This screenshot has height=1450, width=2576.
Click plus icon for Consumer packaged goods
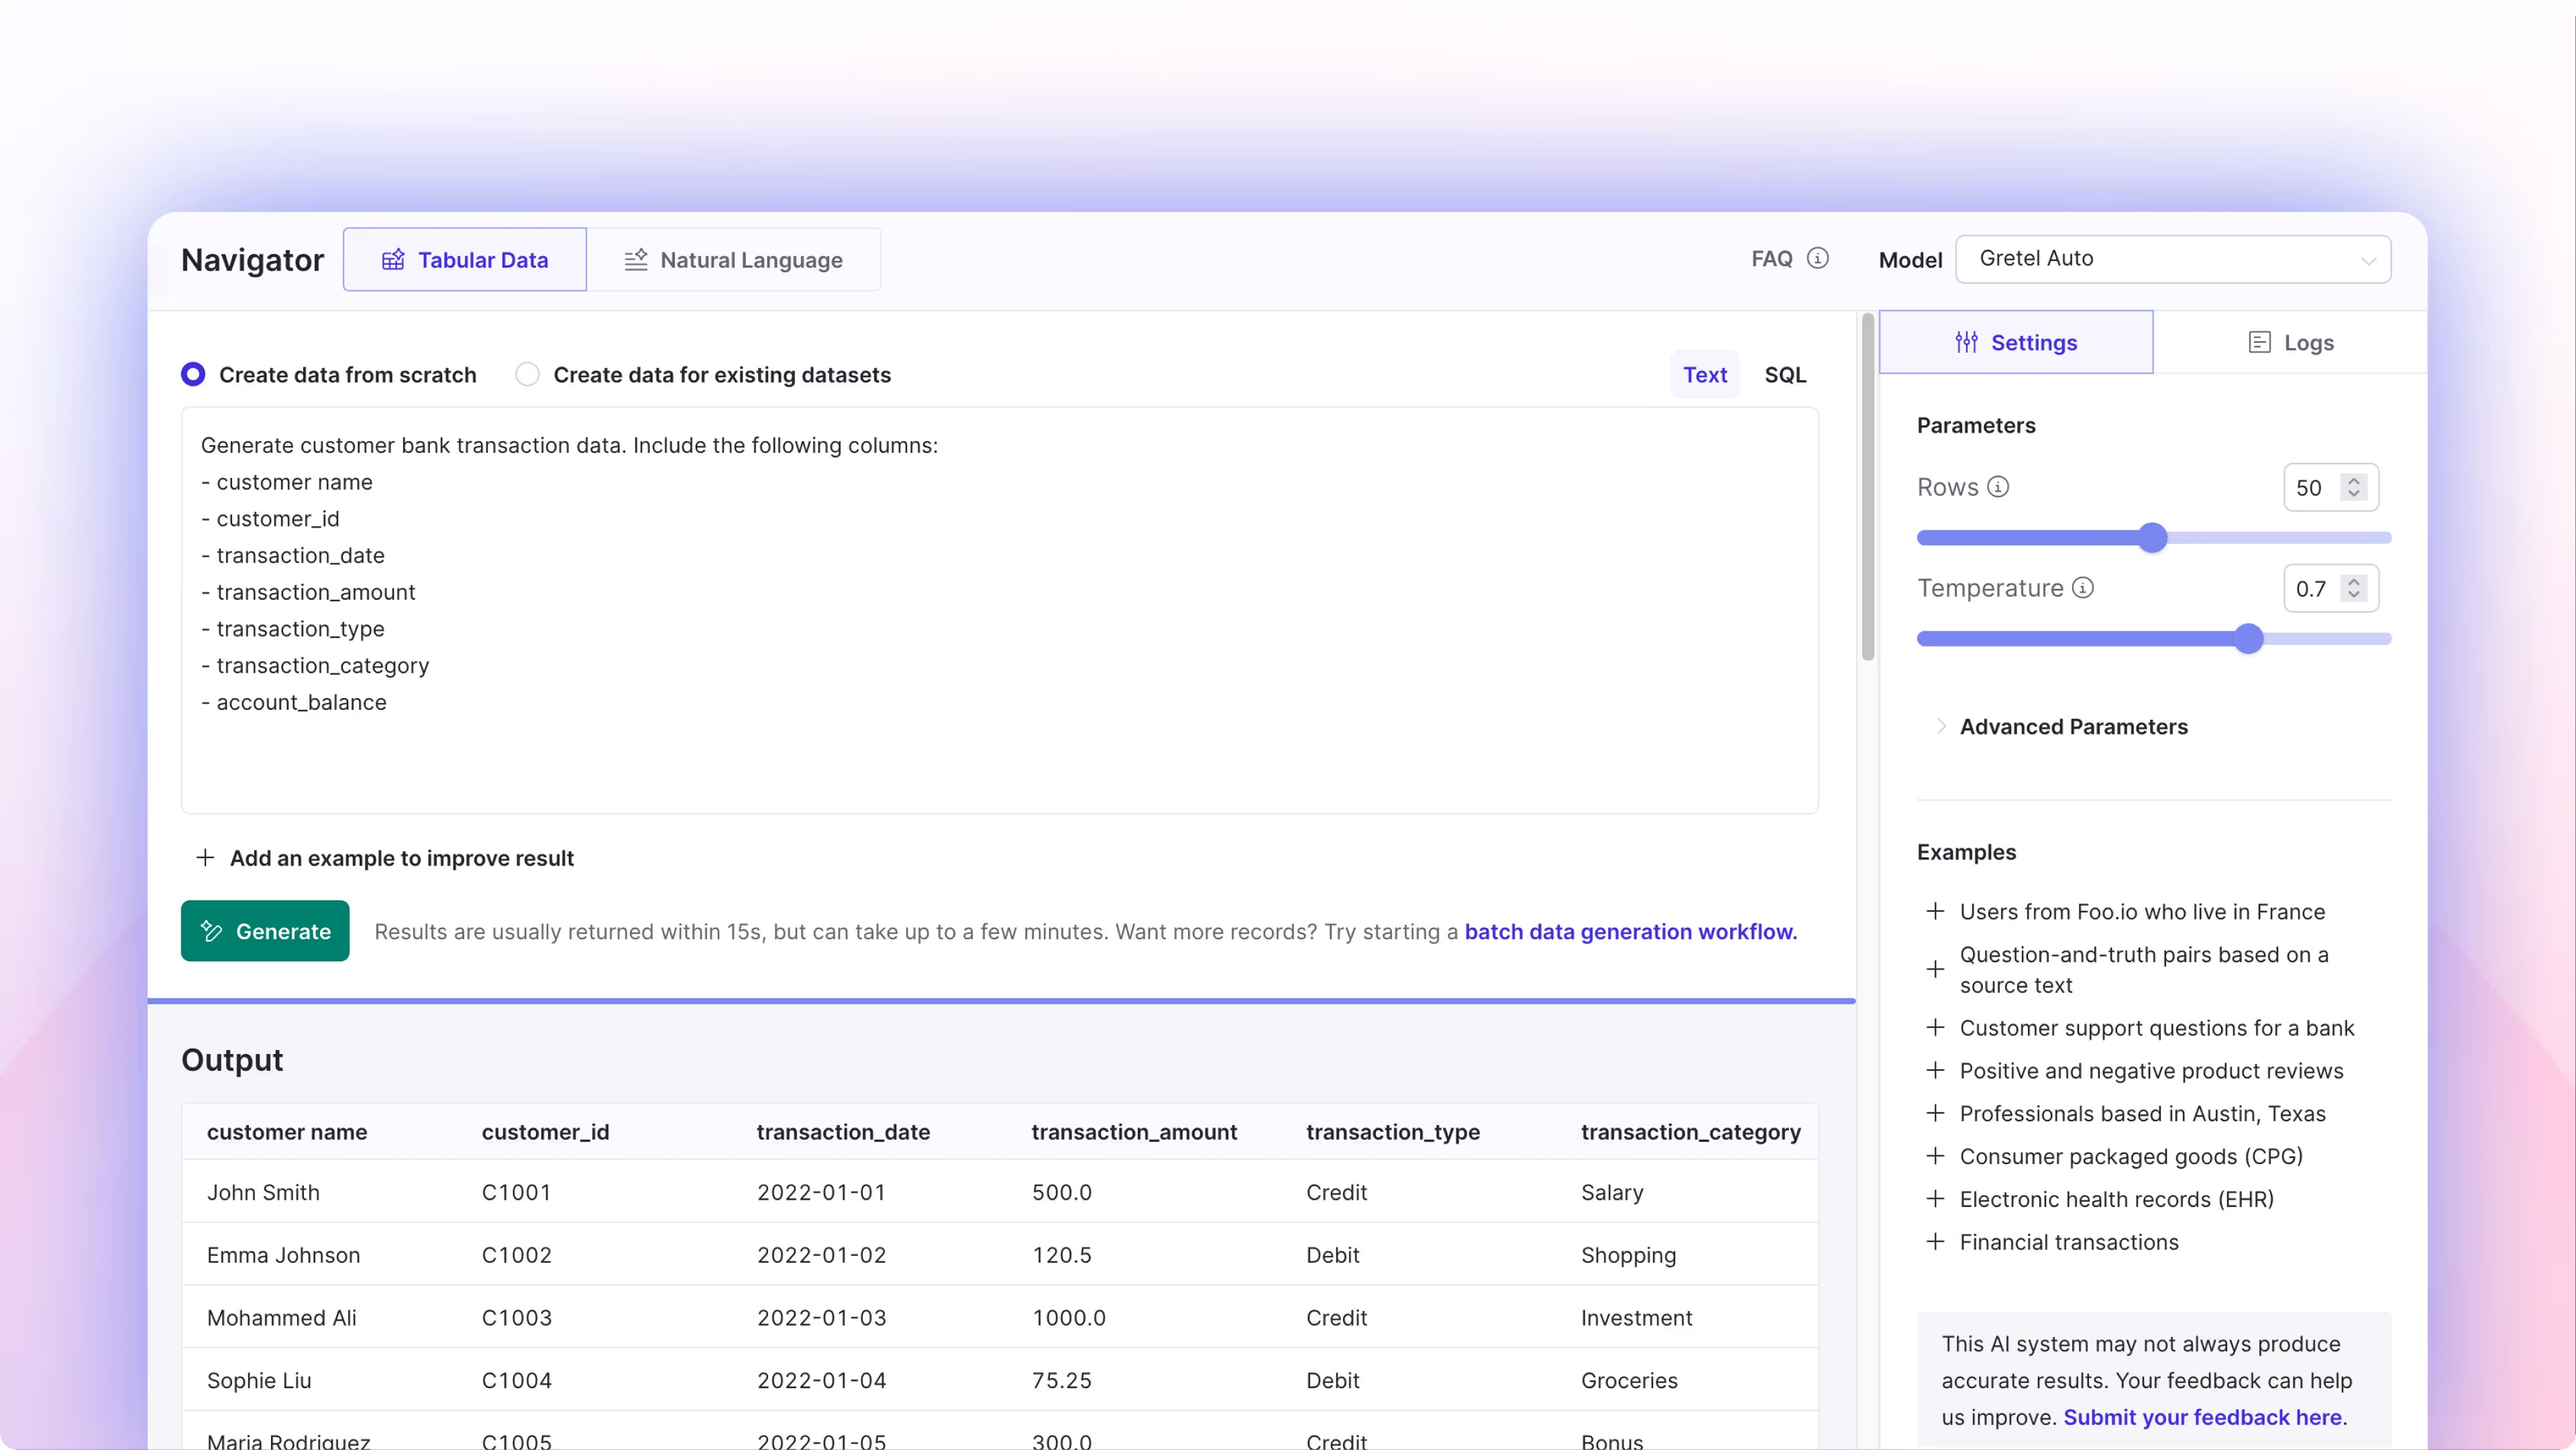[1935, 1156]
